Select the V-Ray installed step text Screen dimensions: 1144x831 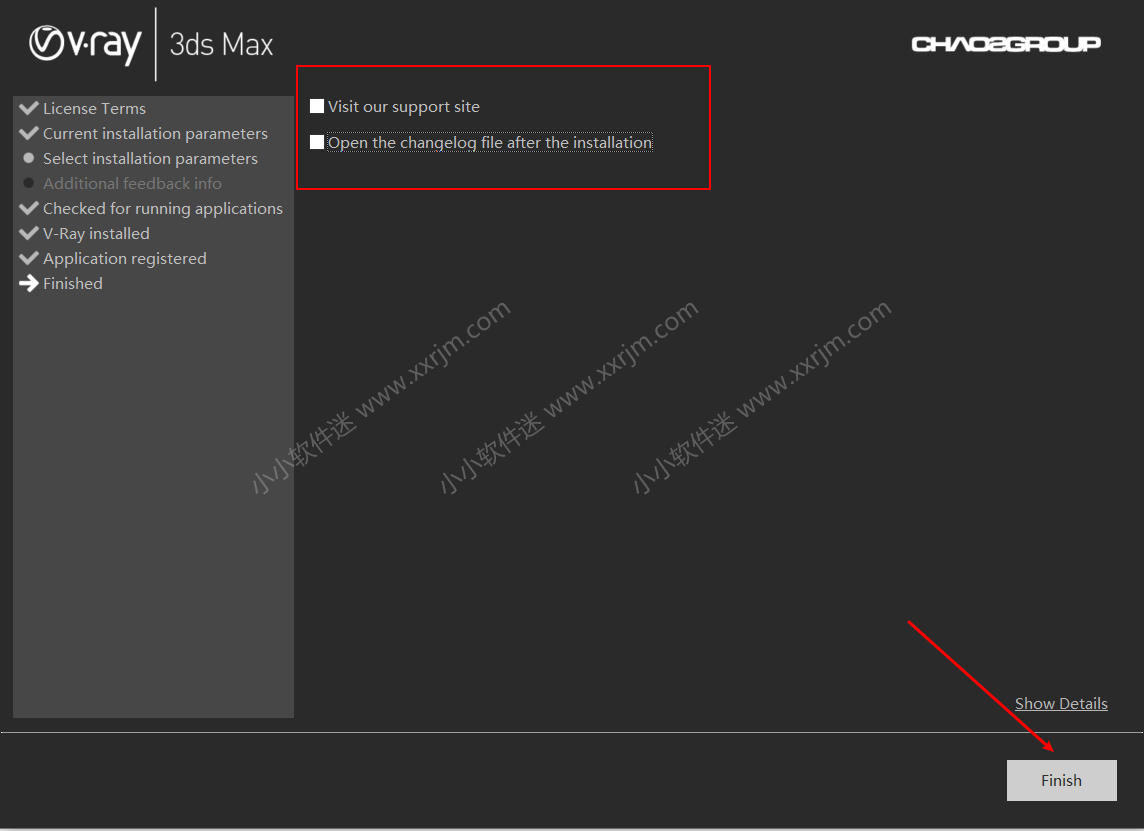96,233
